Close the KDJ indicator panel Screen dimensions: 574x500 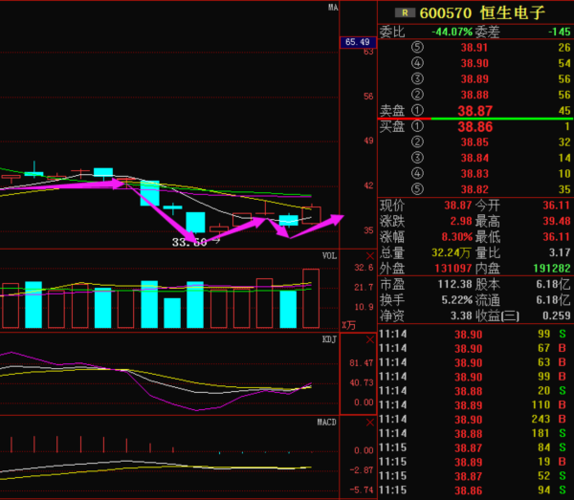coord(370,340)
